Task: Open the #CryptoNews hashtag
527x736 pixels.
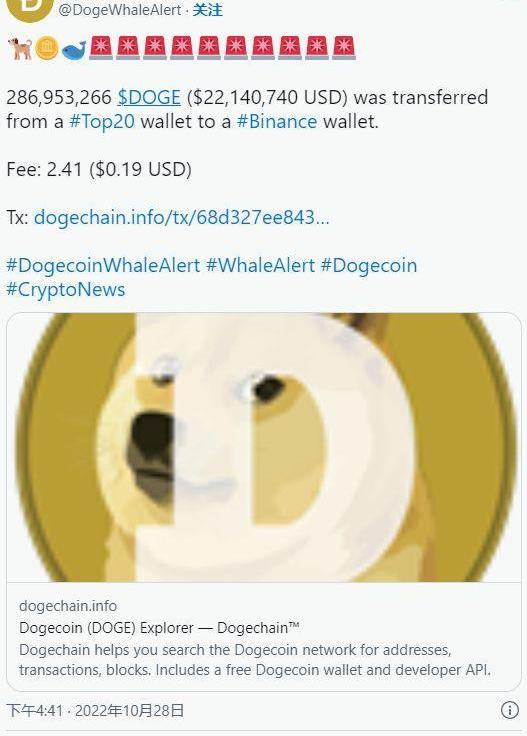Action: click(x=66, y=289)
